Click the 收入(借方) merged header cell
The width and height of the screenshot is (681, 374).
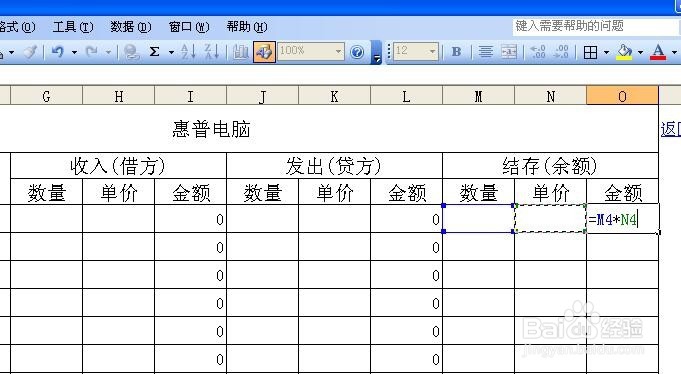click(x=118, y=165)
